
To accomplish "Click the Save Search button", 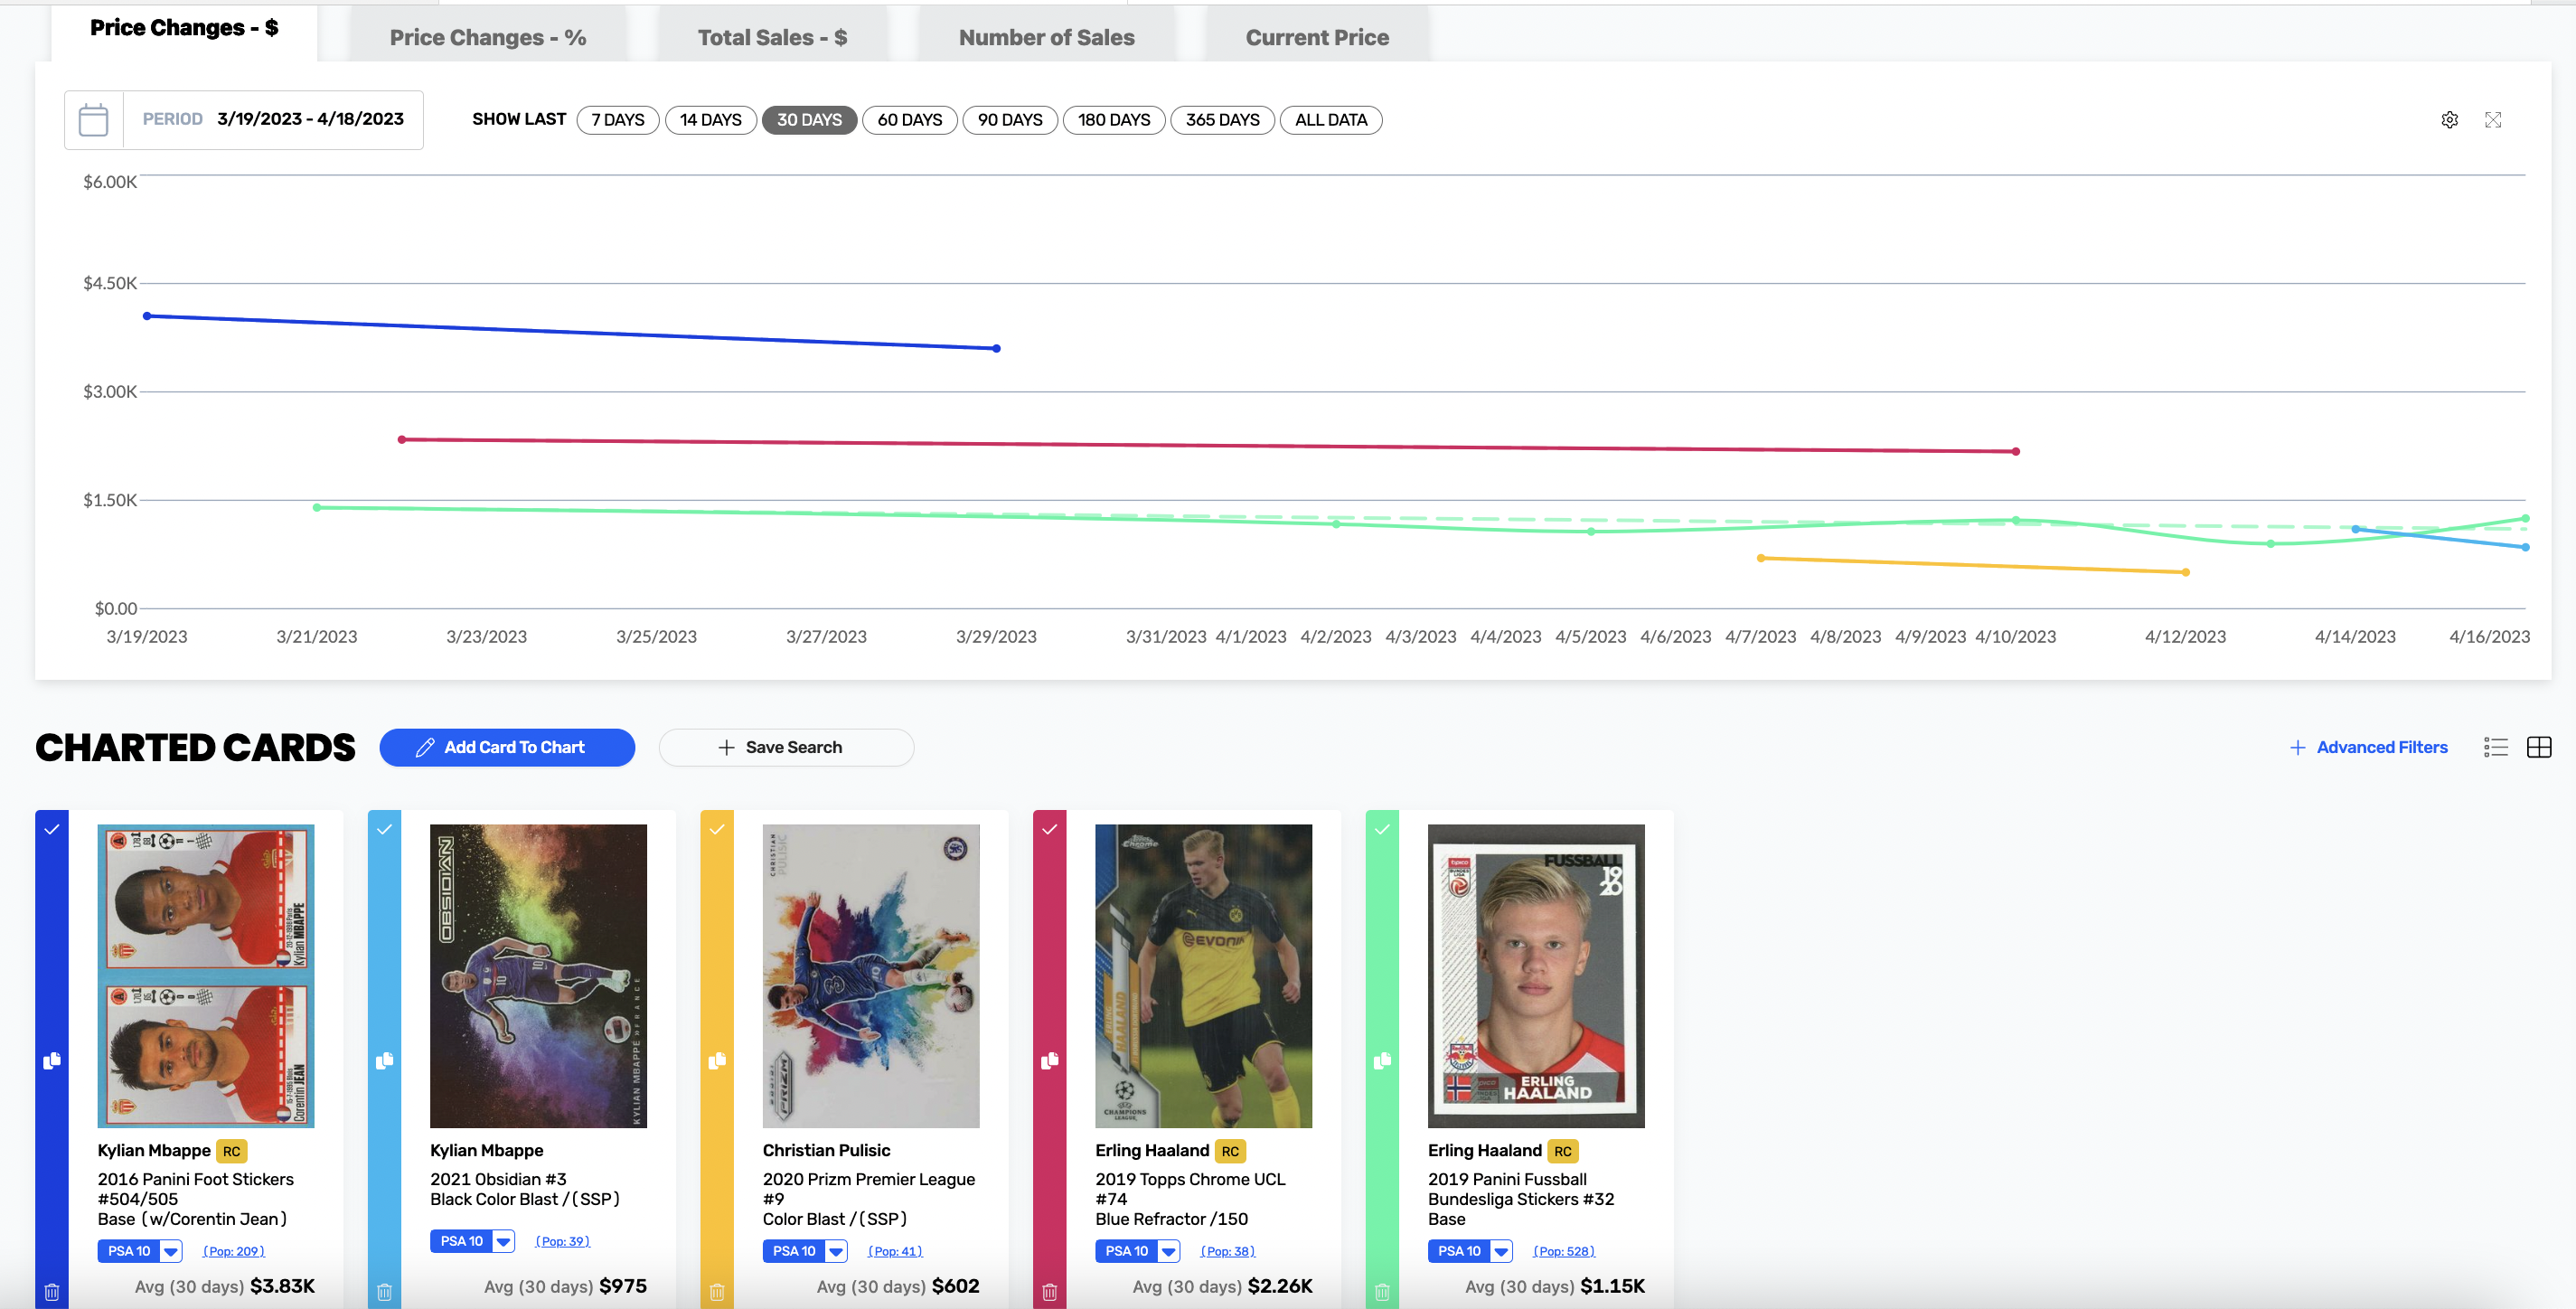I will [x=786, y=747].
